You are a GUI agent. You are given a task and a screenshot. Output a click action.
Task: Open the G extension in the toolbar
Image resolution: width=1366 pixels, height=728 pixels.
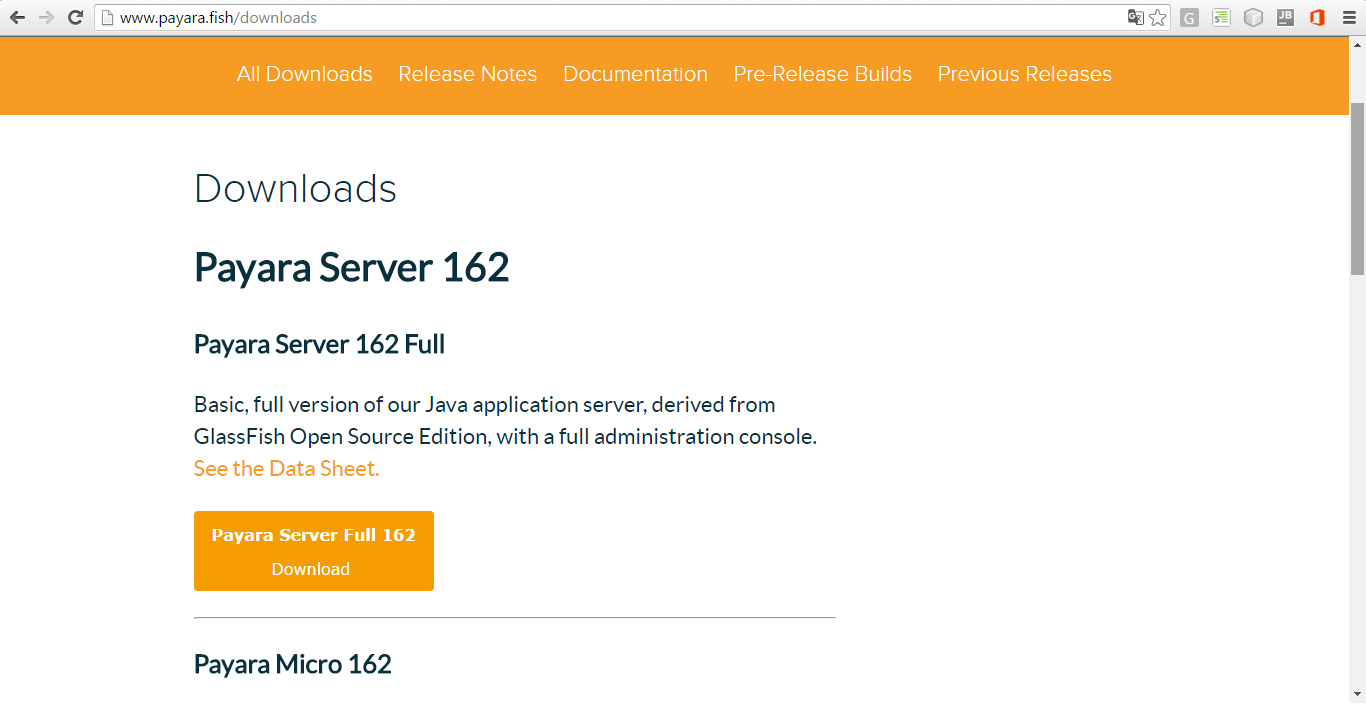(1189, 17)
